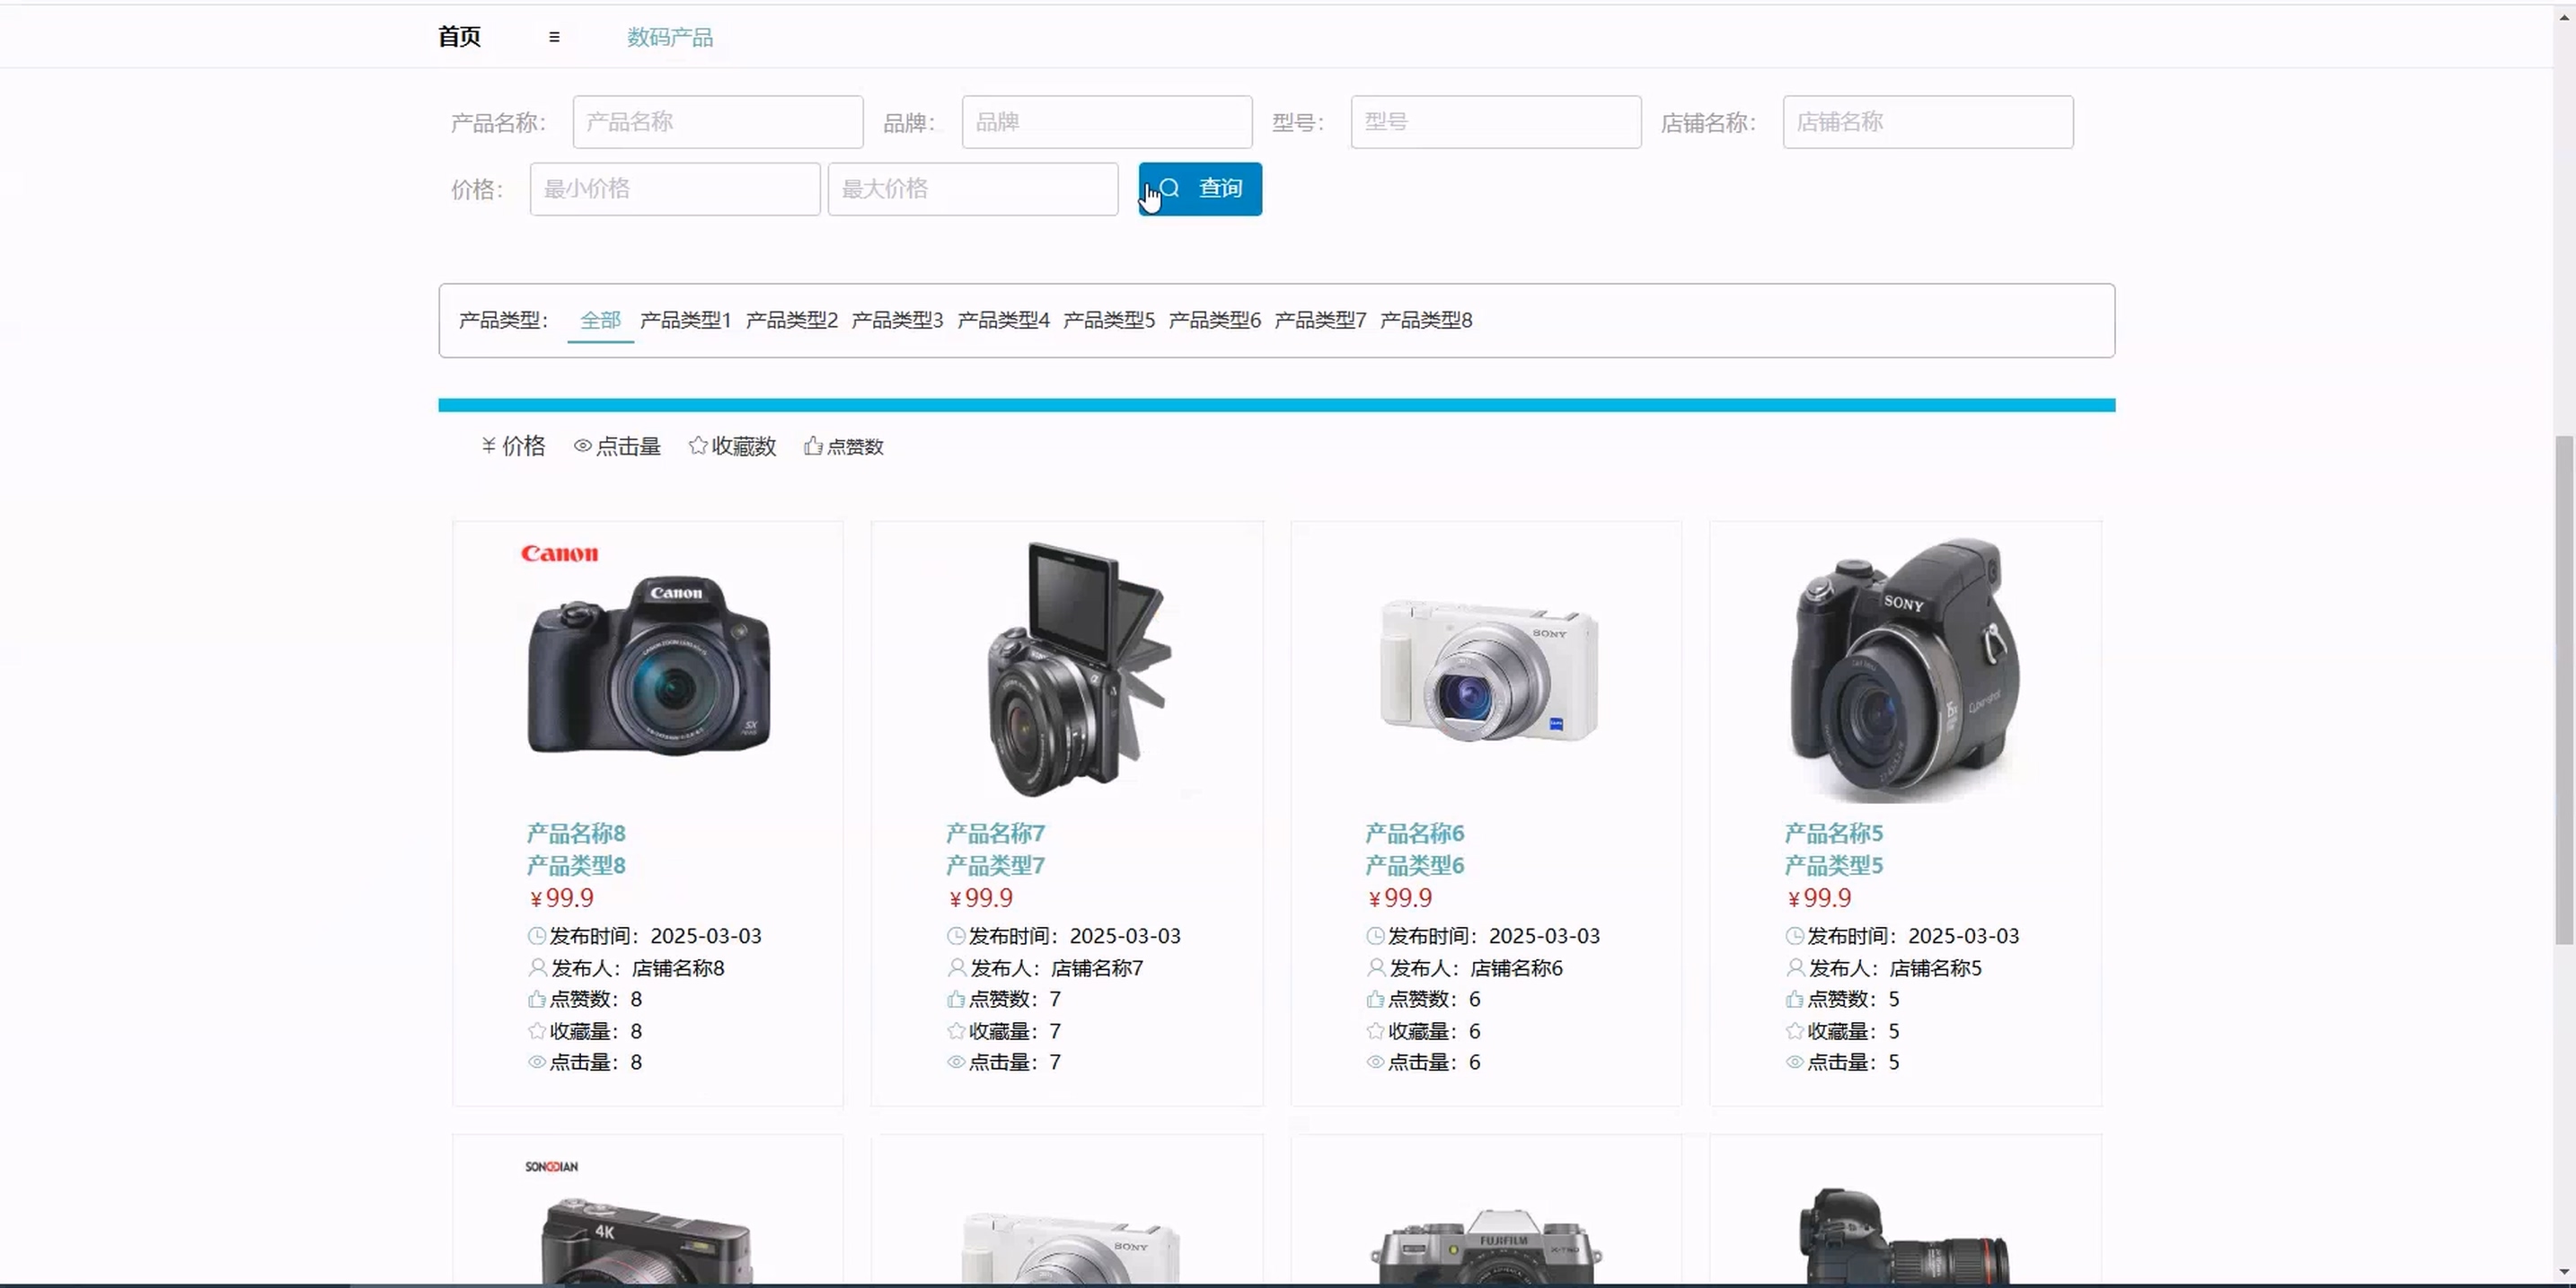
Task: Click the vertical page scrollbar
Action: [2563, 690]
